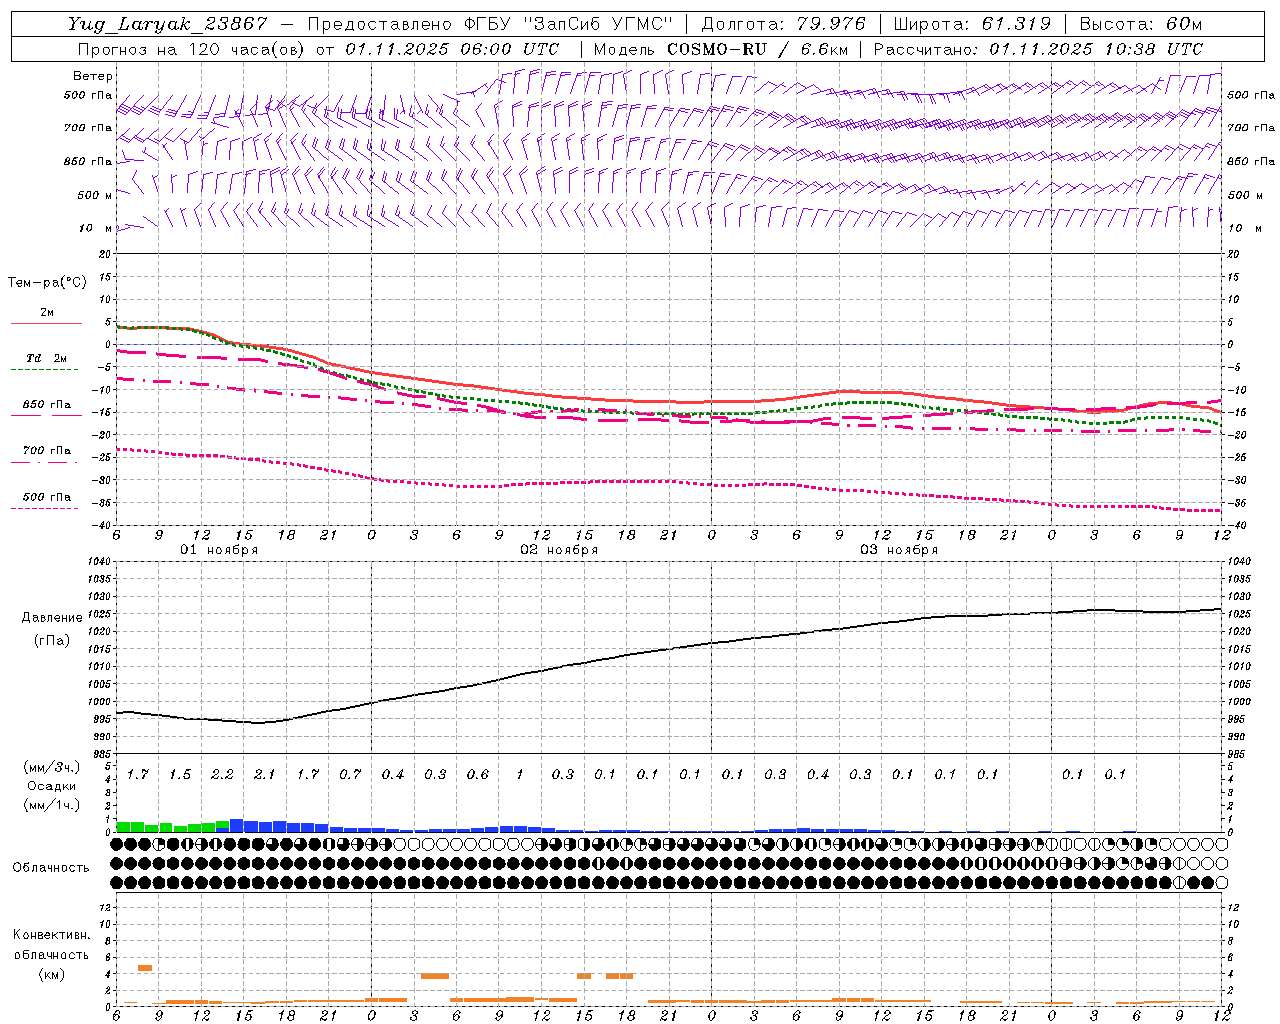Click the Долгота: 79.976 header value
1280x1024 pixels.
pyautogui.click(x=785, y=24)
